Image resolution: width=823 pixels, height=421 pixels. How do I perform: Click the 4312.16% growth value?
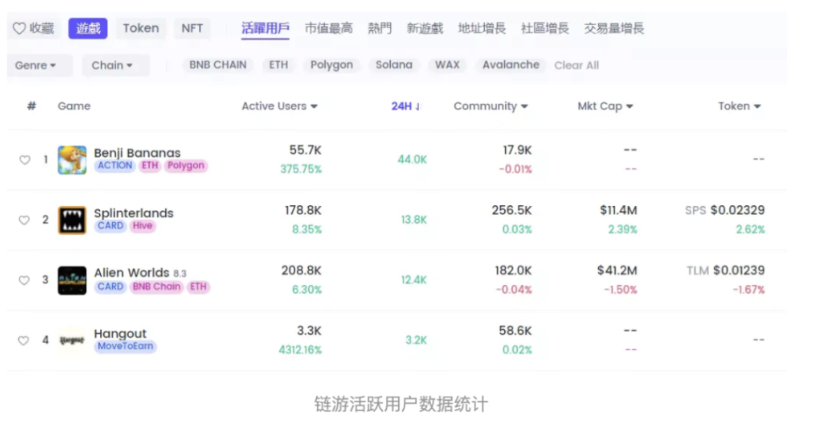[300, 350]
